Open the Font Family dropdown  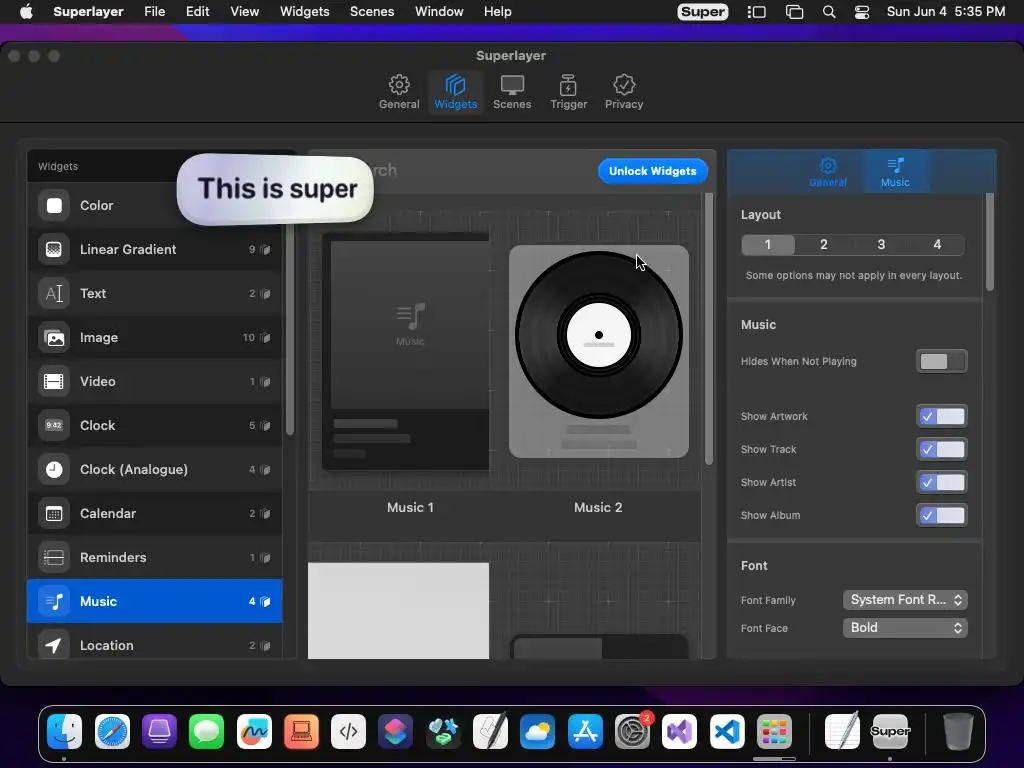905,600
